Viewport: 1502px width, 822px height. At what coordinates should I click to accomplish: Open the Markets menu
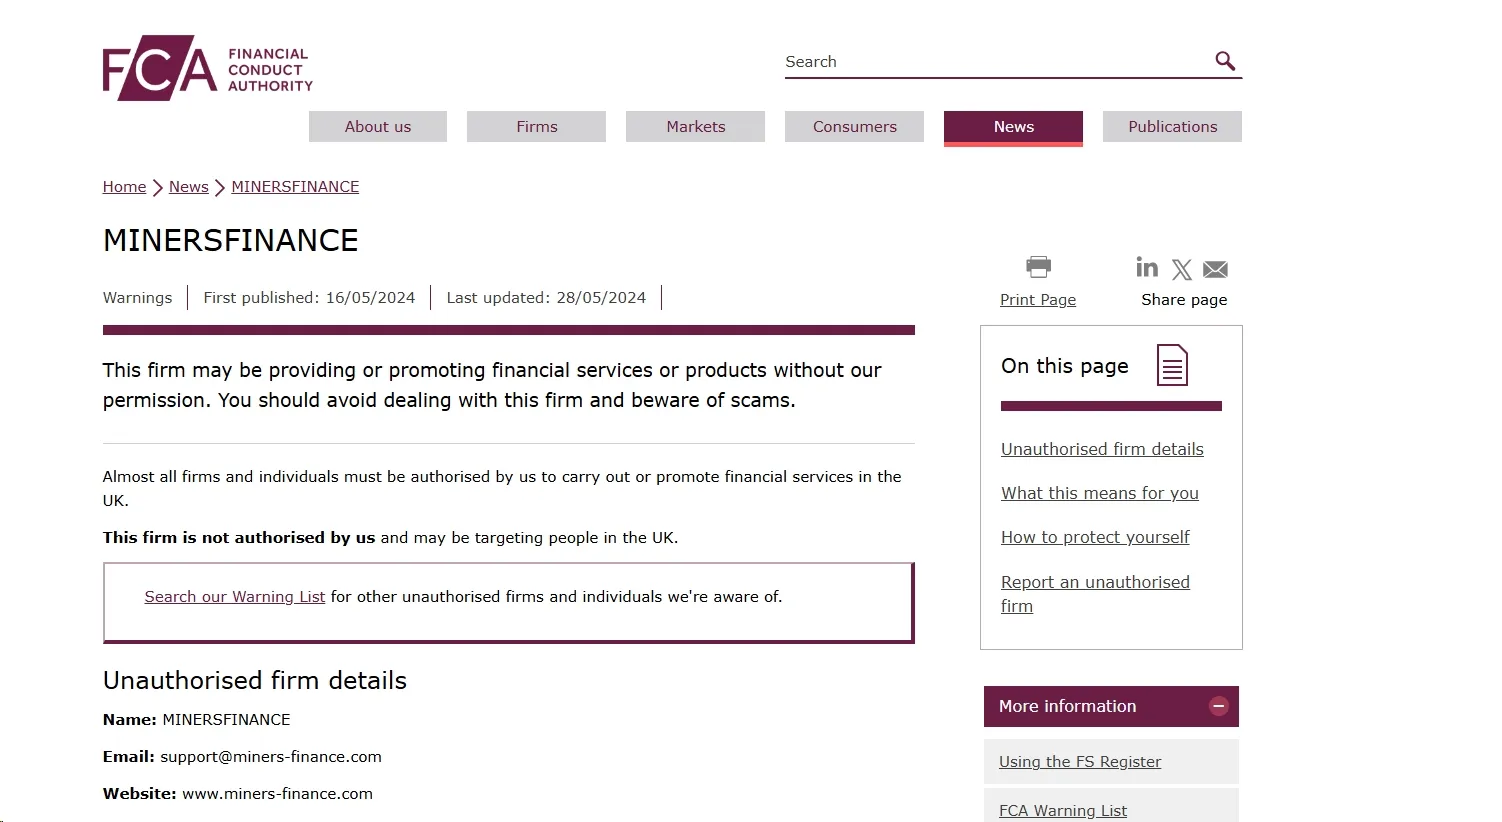tap(696, 127)
